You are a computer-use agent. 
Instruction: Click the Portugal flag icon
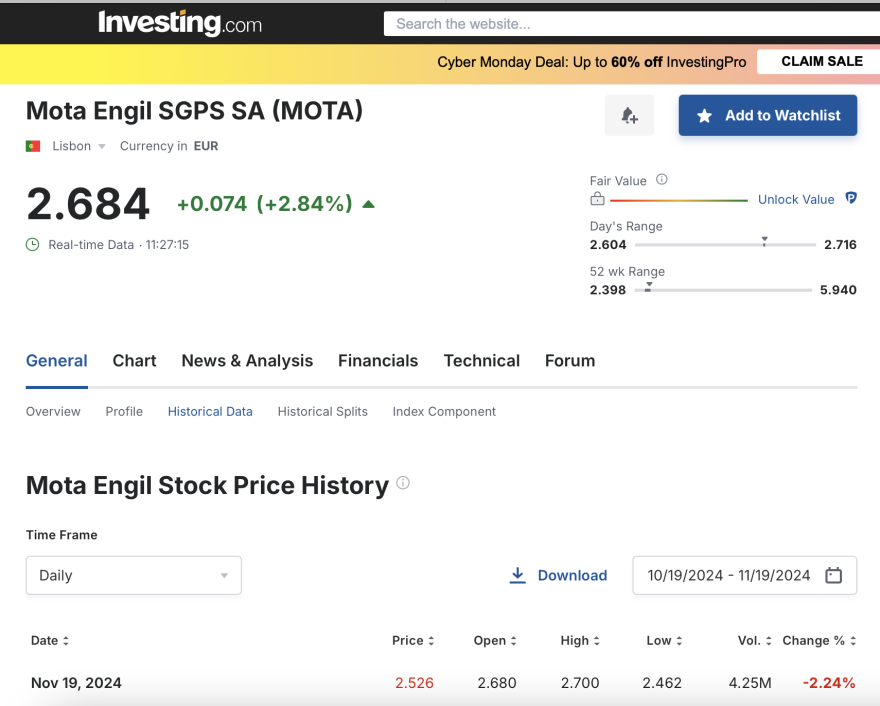point(33,146)
